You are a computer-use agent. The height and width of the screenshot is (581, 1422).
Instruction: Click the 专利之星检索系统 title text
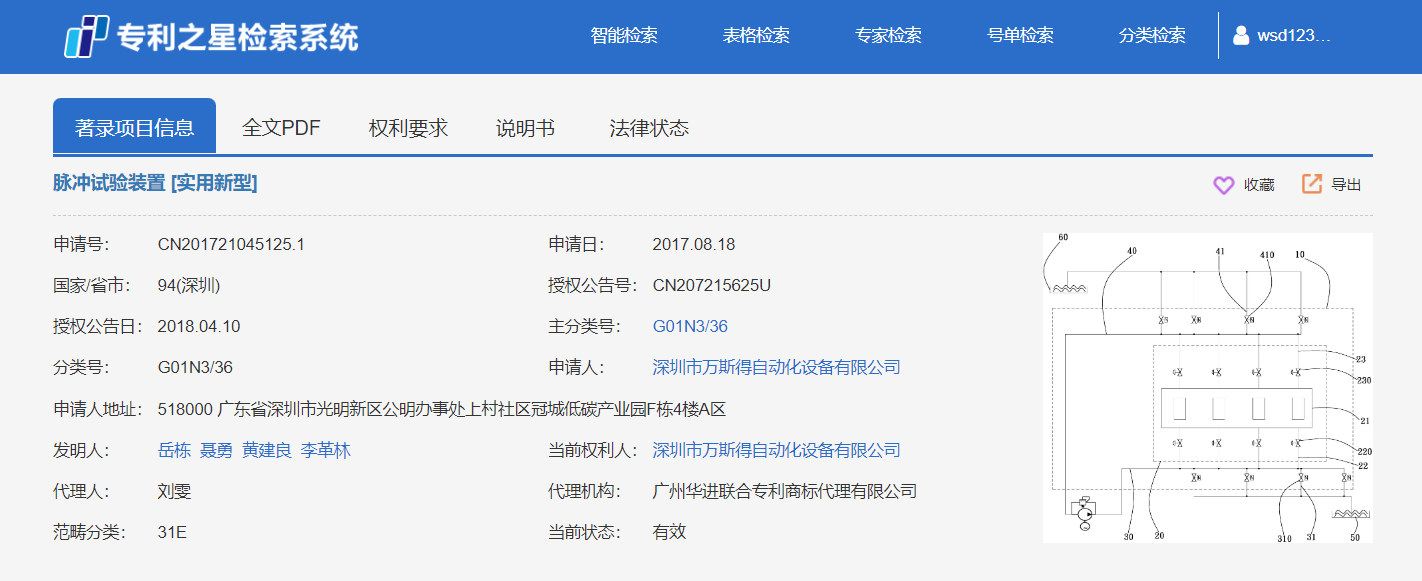tap(238, 37)
